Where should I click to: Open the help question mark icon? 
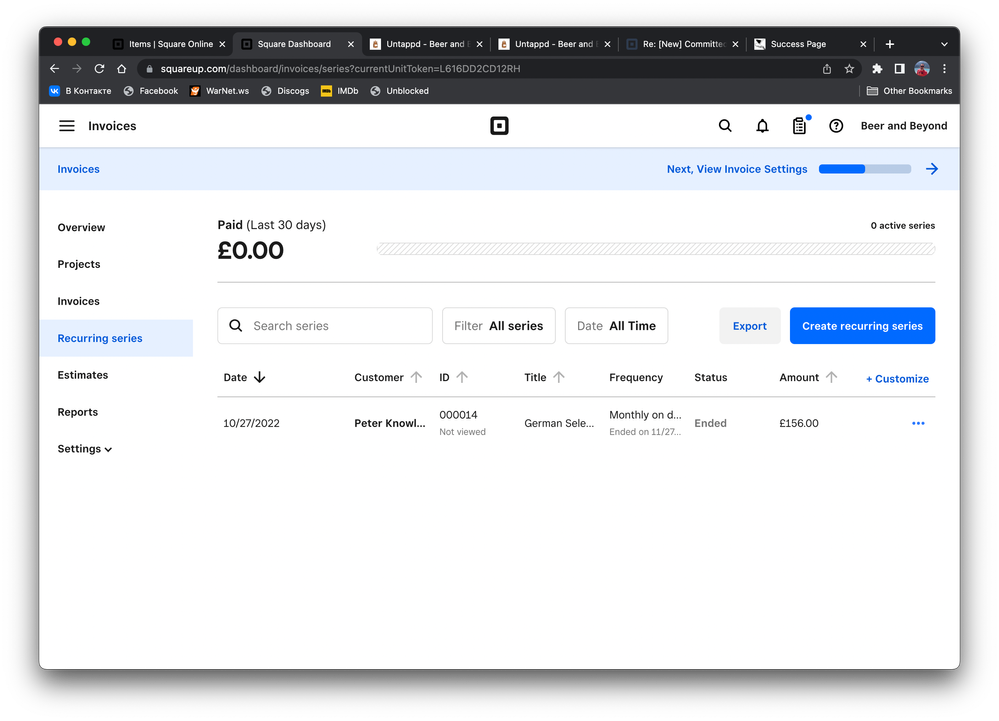pos(836,126)
